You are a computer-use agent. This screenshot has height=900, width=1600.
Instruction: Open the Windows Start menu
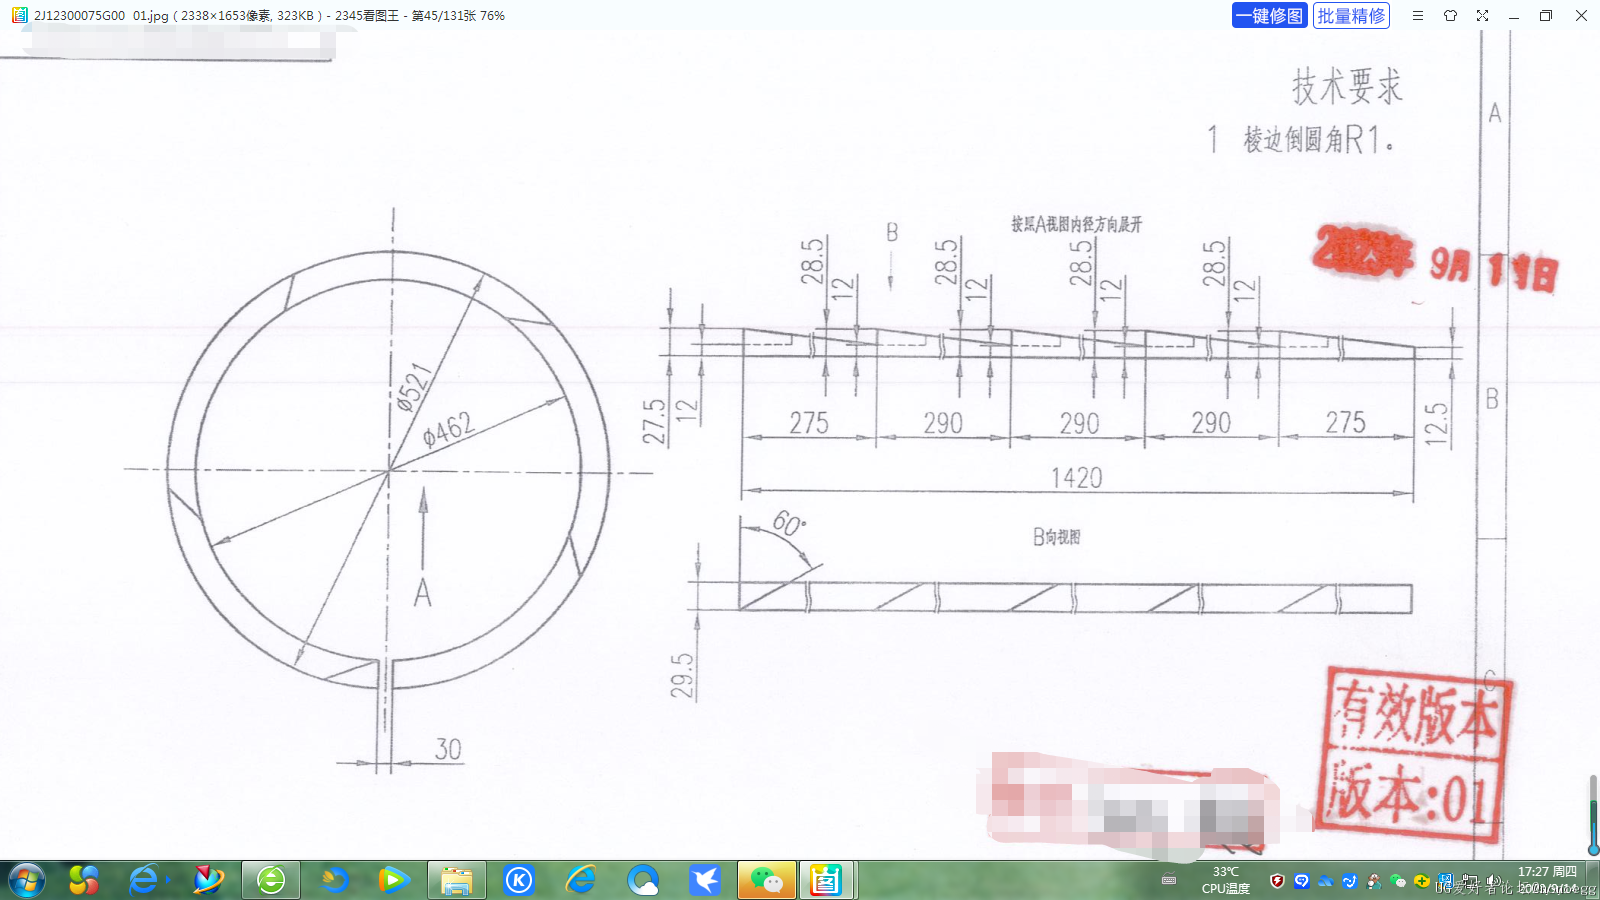pyautogui.click(x=27, y=880)
